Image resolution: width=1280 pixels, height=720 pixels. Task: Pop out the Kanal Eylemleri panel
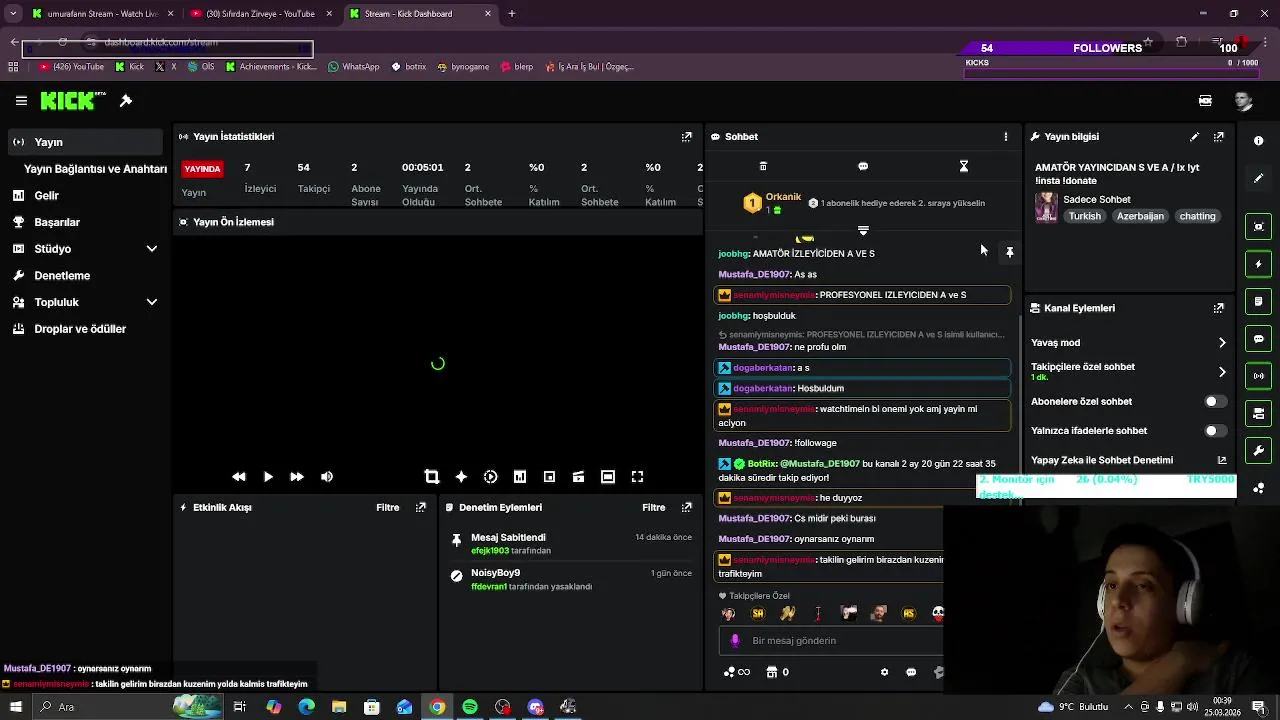1219,309
